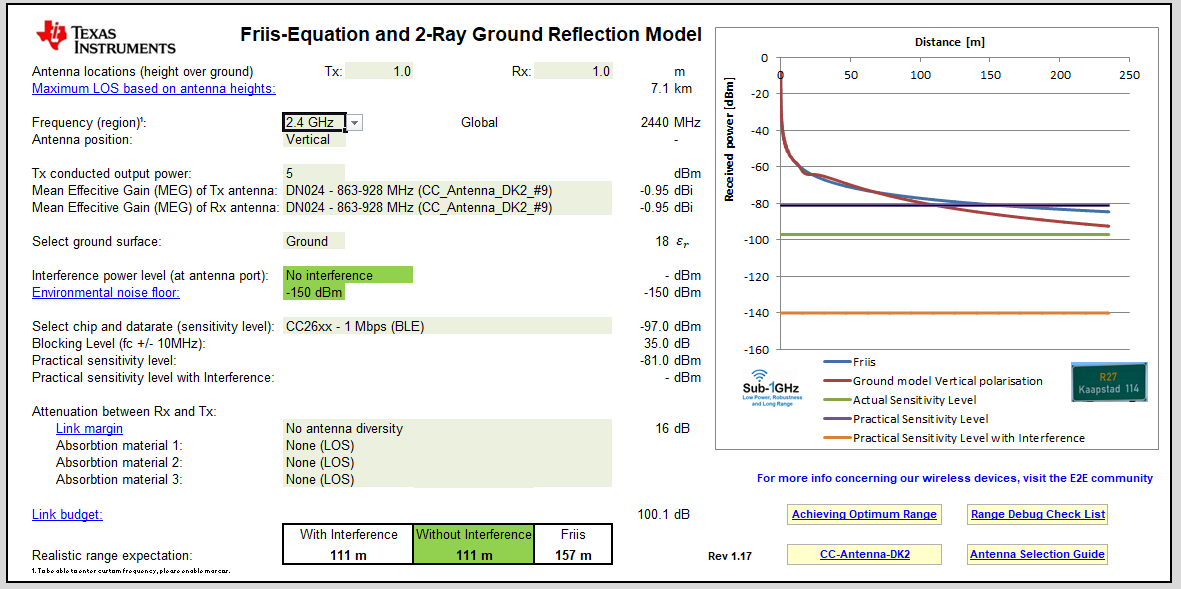This screenshot has height=589, width=1181.
Task: Click the orange interference sensitivity legend marker
Action: (836, 437)
